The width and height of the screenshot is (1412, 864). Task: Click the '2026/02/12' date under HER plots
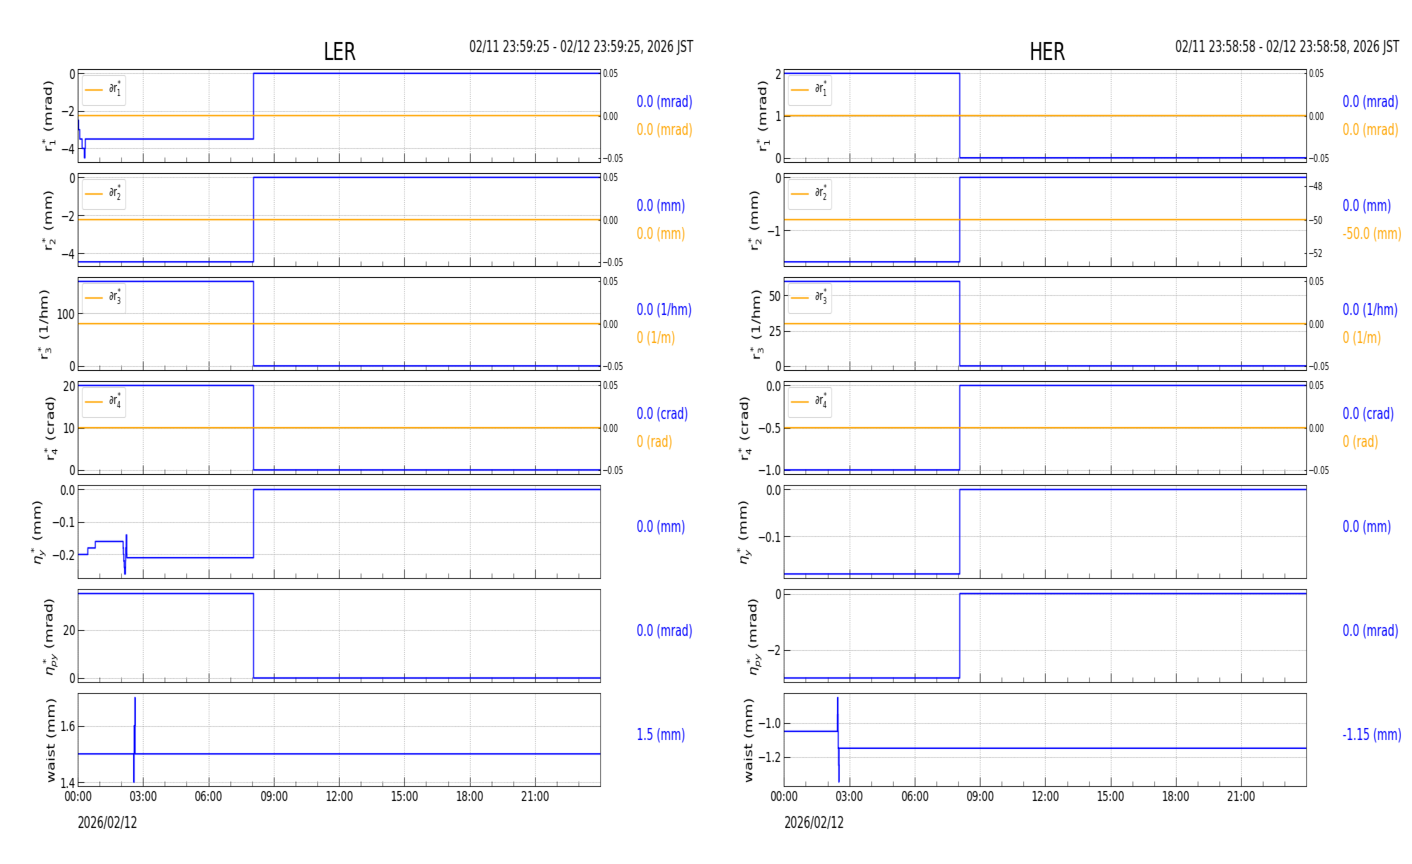(x=814, y=823)
